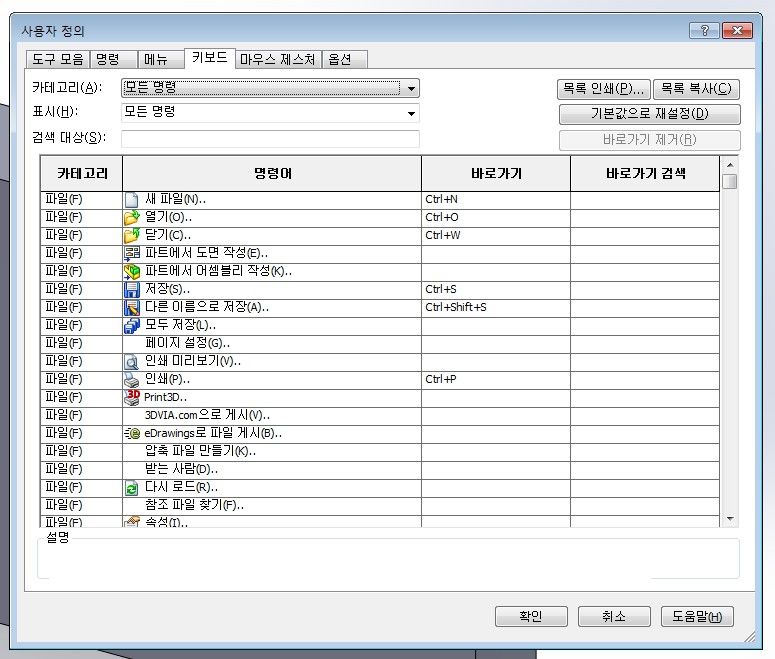The image size is (775, 659).
Task: Click the 바로가기 검색 column header
Action: 645,174
